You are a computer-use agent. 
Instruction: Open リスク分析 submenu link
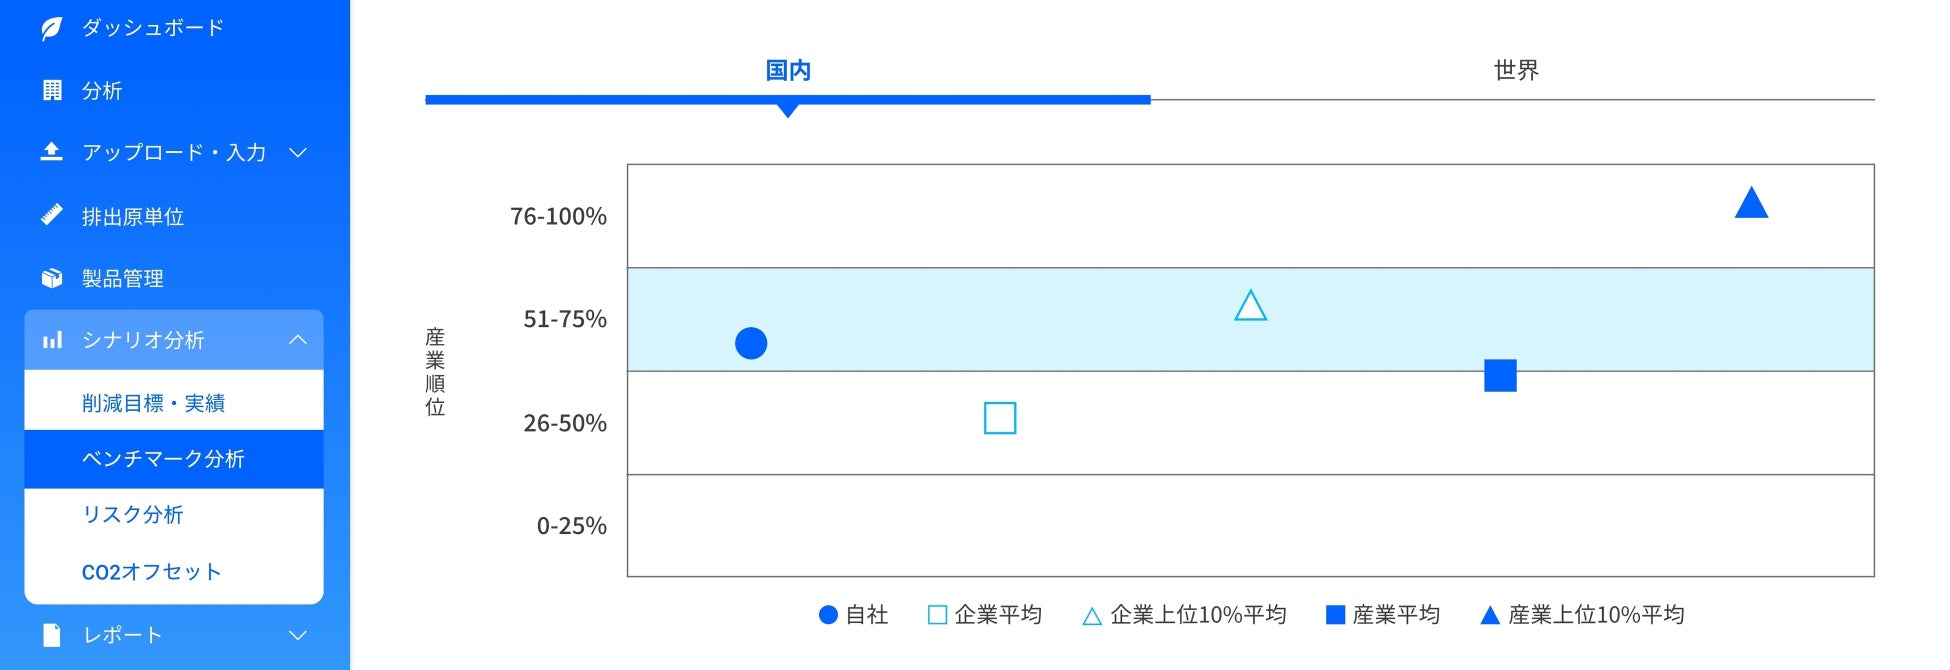coord(133,515)
